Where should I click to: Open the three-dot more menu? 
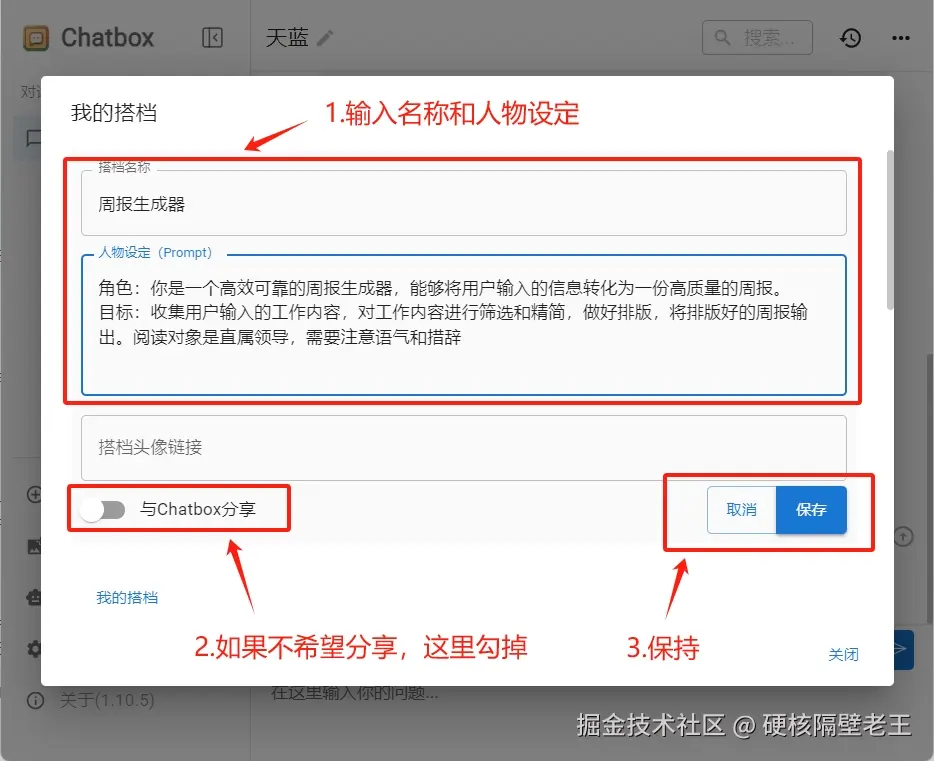[x=901, y=38]
